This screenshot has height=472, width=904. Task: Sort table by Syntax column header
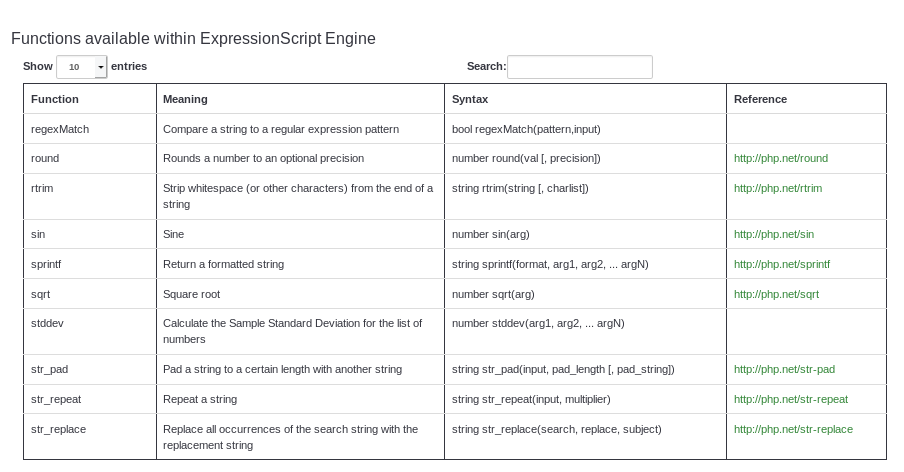470,99
